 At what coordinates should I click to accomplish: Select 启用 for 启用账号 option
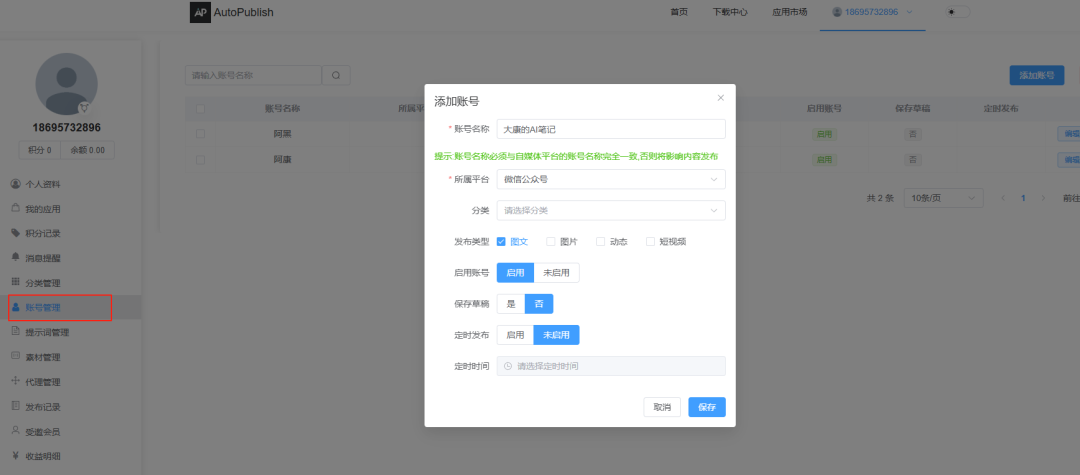click(515, 273)
